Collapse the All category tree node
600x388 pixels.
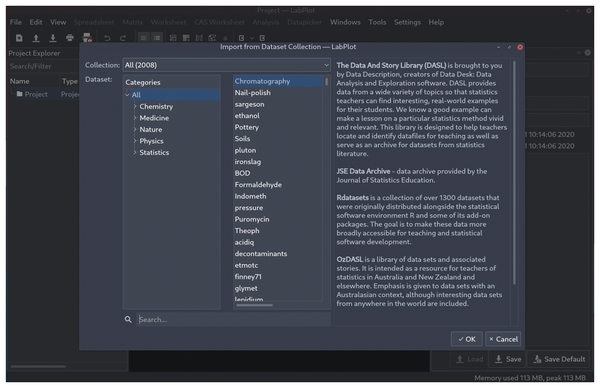point(127,95)
